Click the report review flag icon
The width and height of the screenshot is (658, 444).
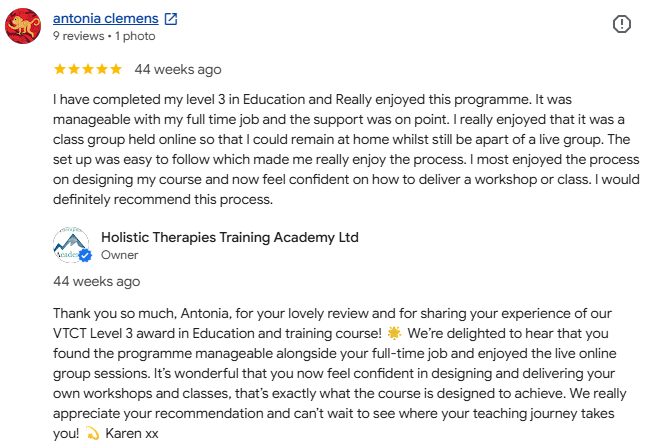pyautogui.click(x=621, y=24)
